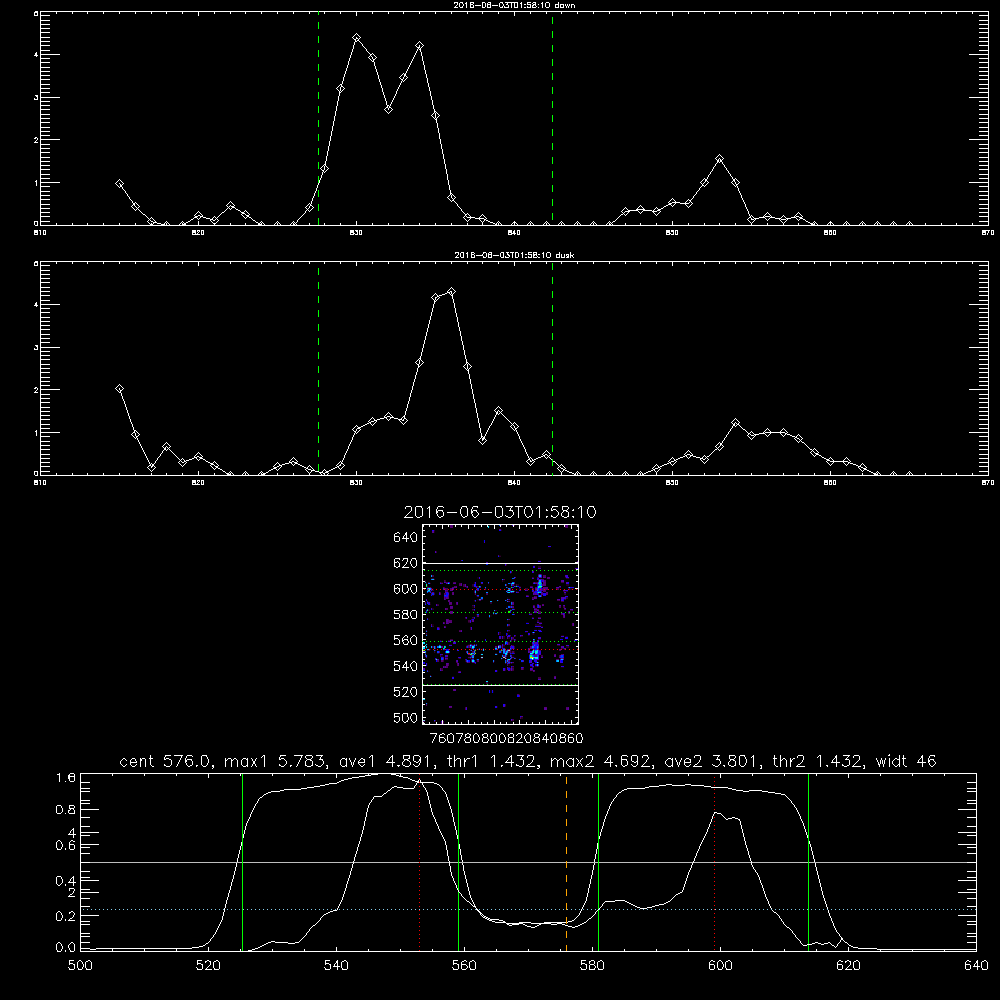Select the 4 label on dusk plot y-axis

click(x=36, y=304)
